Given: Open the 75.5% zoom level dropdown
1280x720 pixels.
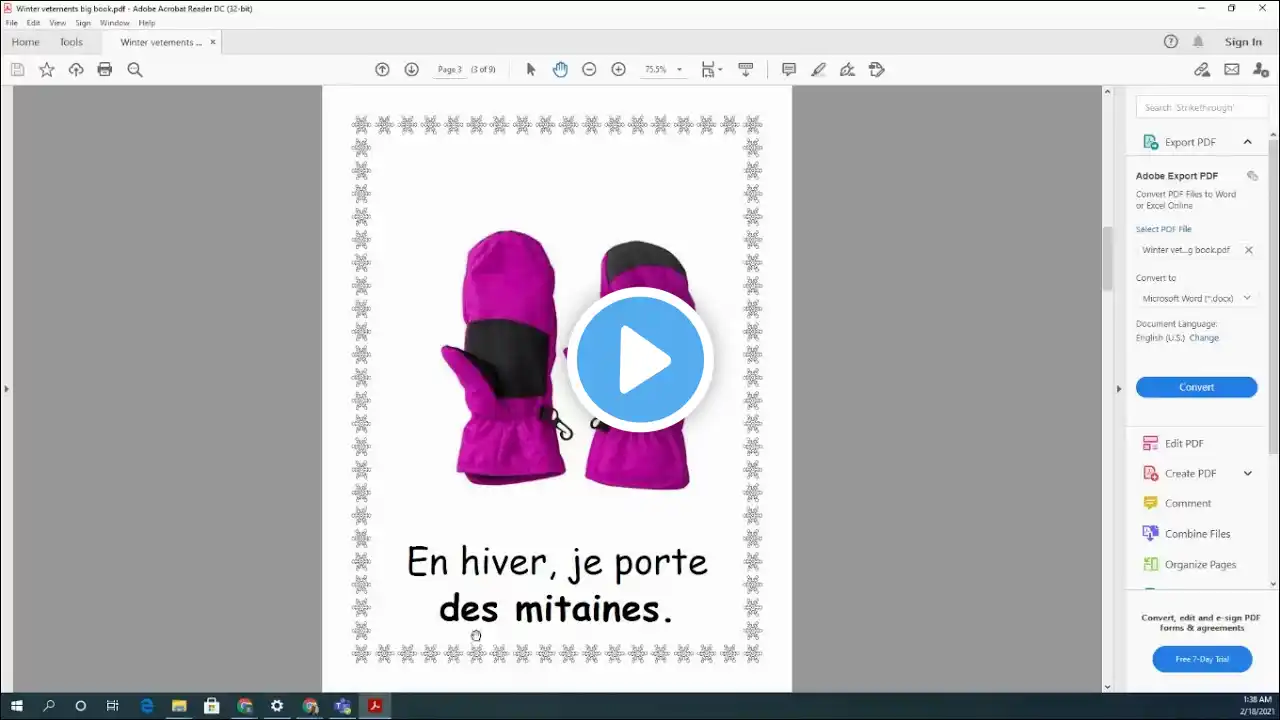Looking at the screenshot, I should pos(663,70).
